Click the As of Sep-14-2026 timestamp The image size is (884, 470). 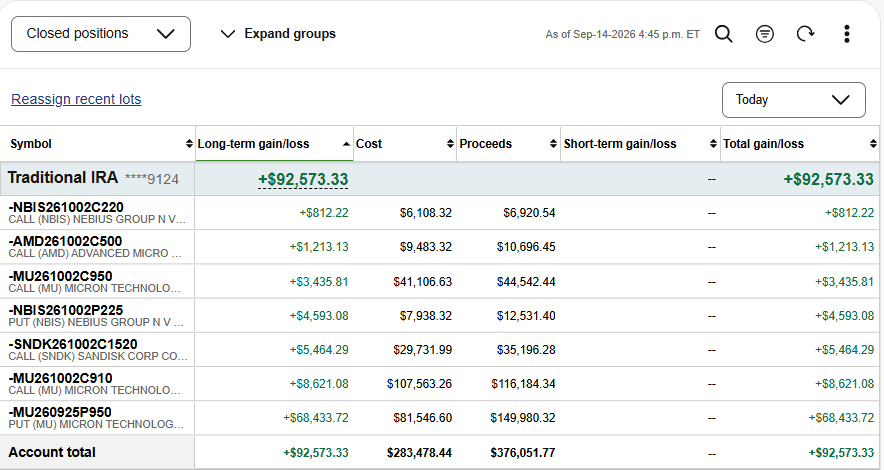click(x=622, y=34)
